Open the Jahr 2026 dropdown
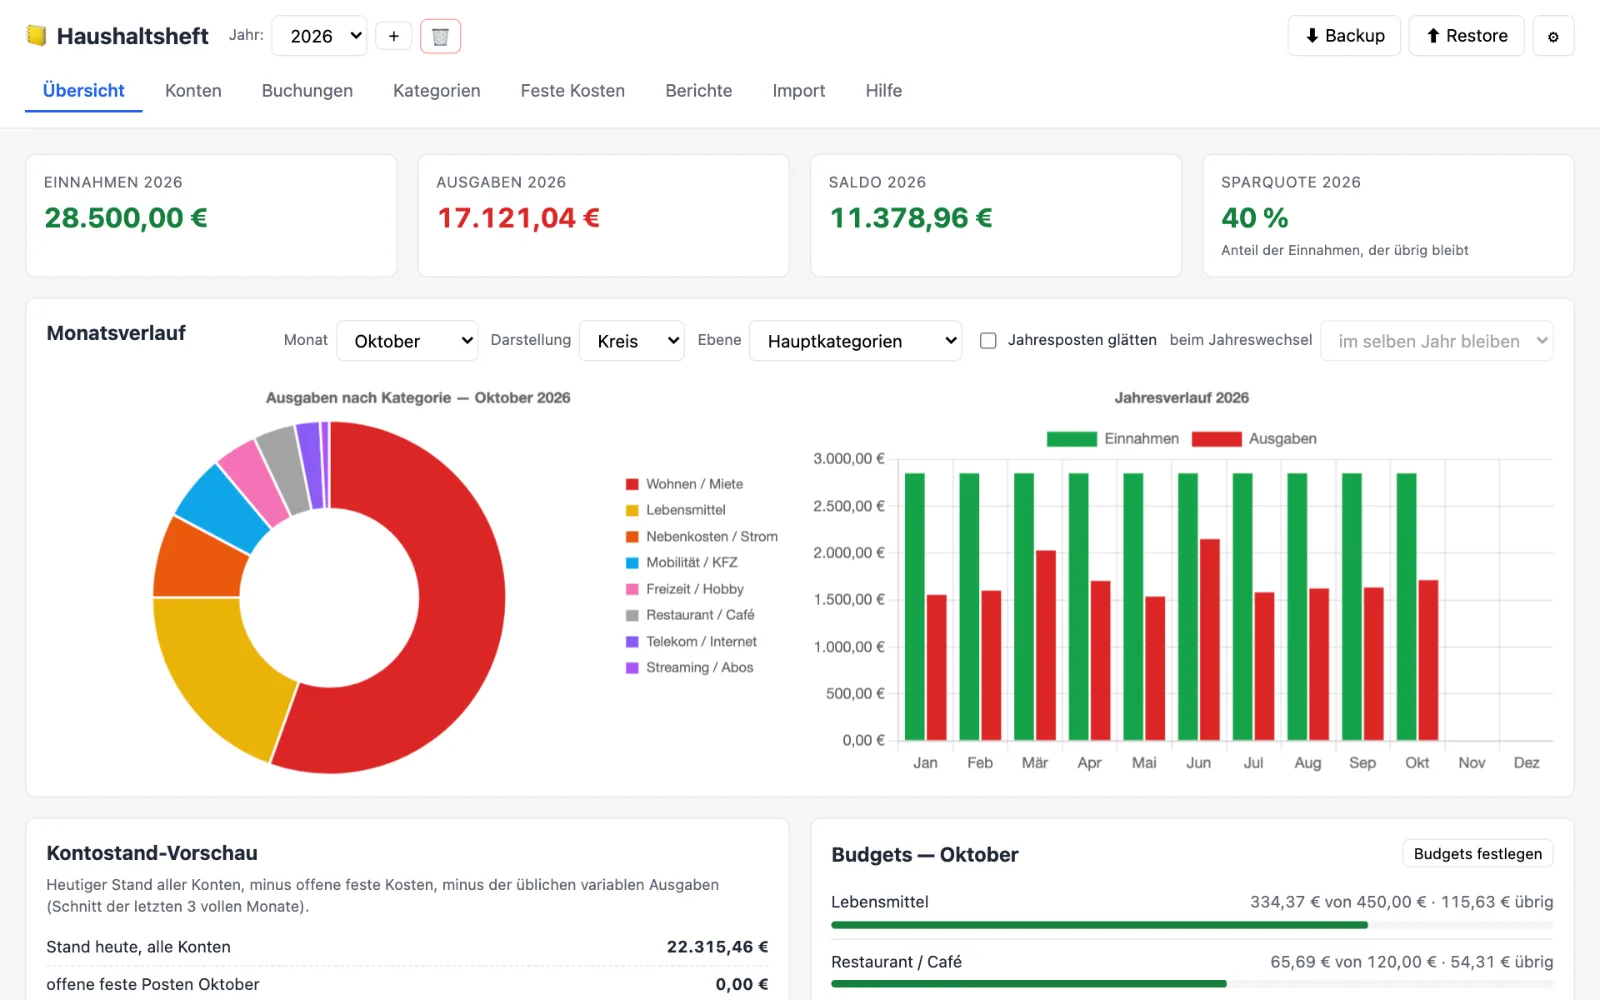The height and width of the screenshot is (1000, 1600). point(319,36)
